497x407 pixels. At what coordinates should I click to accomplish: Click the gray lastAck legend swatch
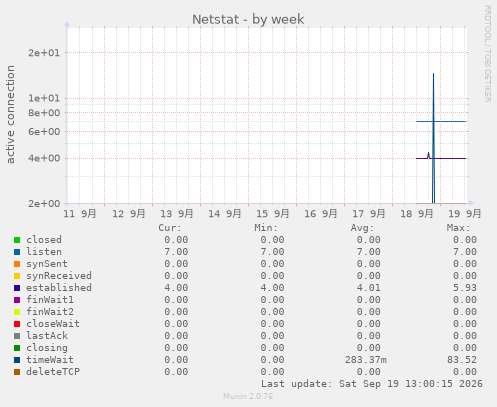[17, 336]
